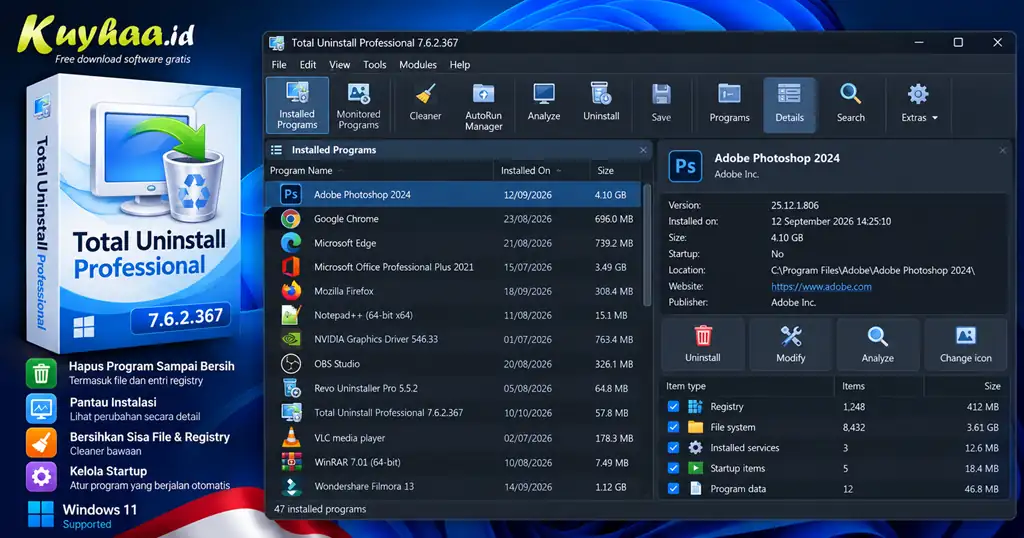Open the Extras gear dropdown

(x=919, y=105)
